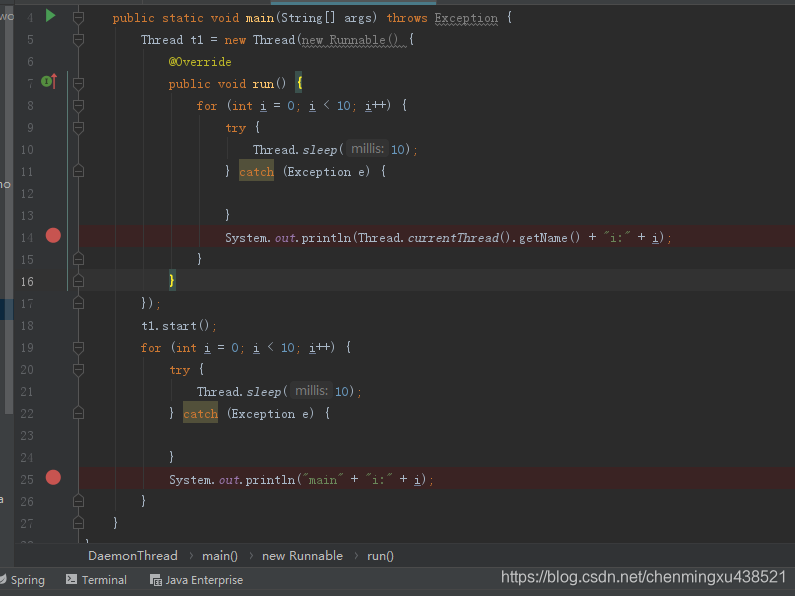Image resolution: width=795 pixels, height=596 pixels.
Task: Click the highlighted catch keyword on line 11
Action: pos(257,172)
